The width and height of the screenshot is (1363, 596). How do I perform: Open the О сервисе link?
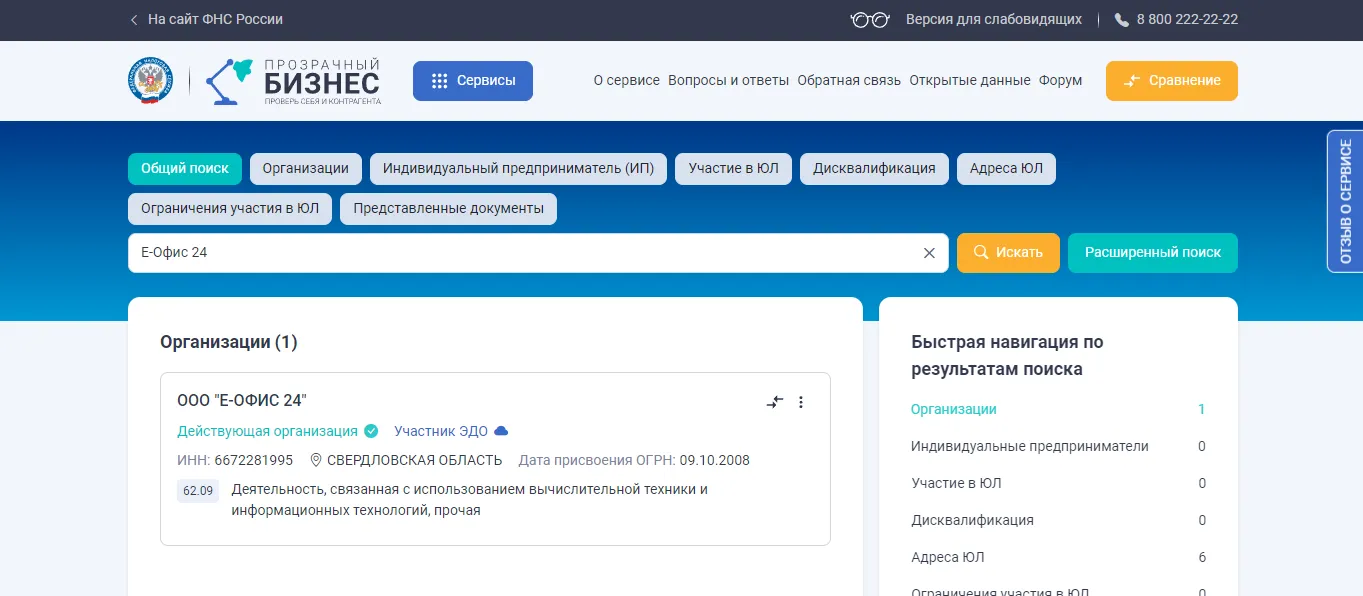pos(627,81)
